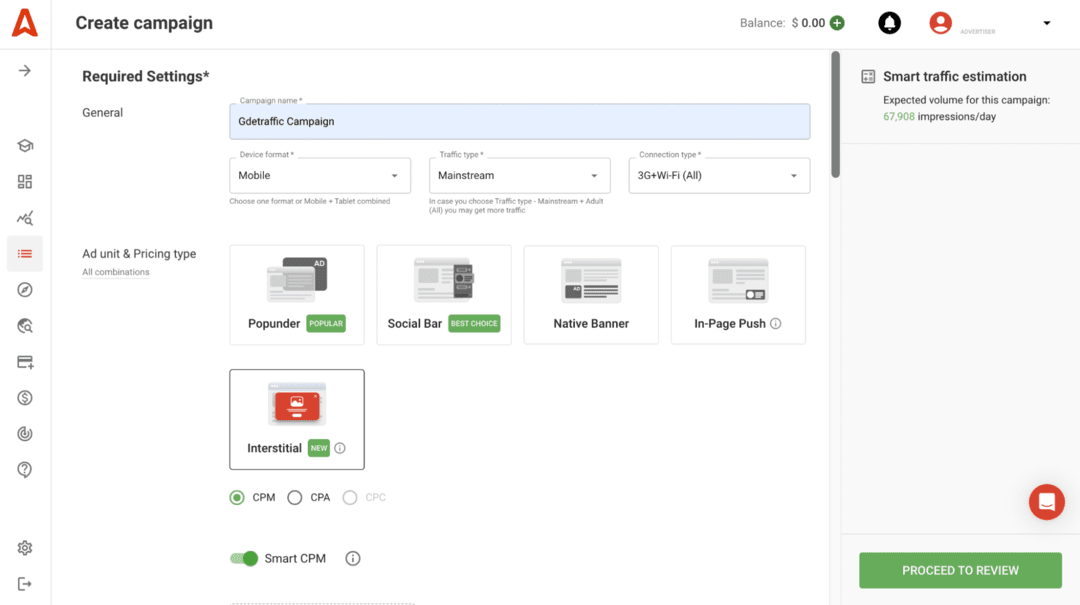The height and width of the screenshot is (605, 1080).
Task: Select the CPM pricing radio button
Action: click(237, 498)
